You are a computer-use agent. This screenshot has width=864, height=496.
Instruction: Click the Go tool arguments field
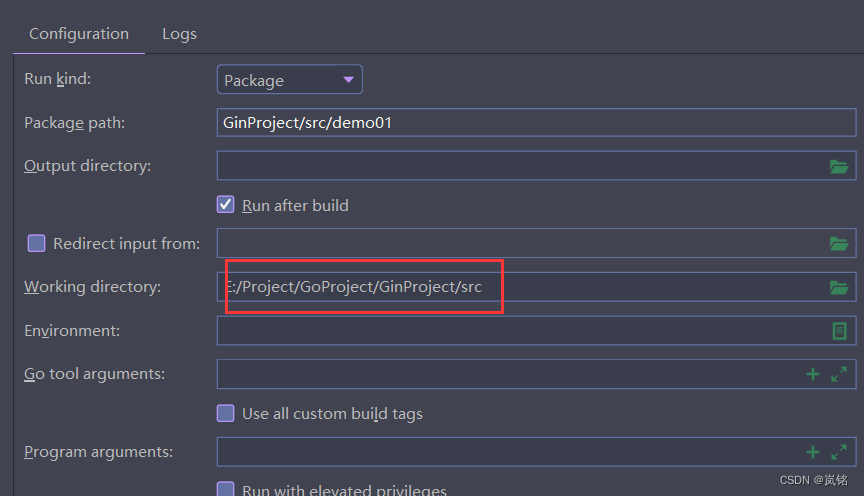click(537, 374)
